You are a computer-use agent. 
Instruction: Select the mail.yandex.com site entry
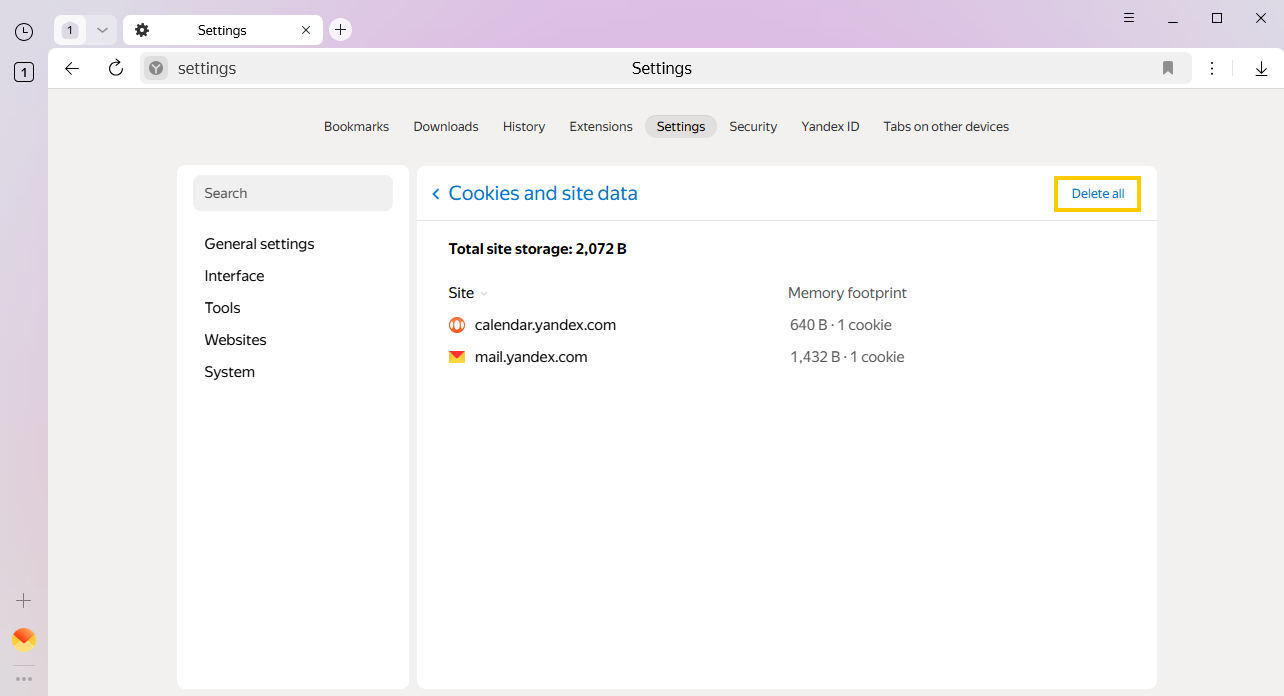[530, 357]
